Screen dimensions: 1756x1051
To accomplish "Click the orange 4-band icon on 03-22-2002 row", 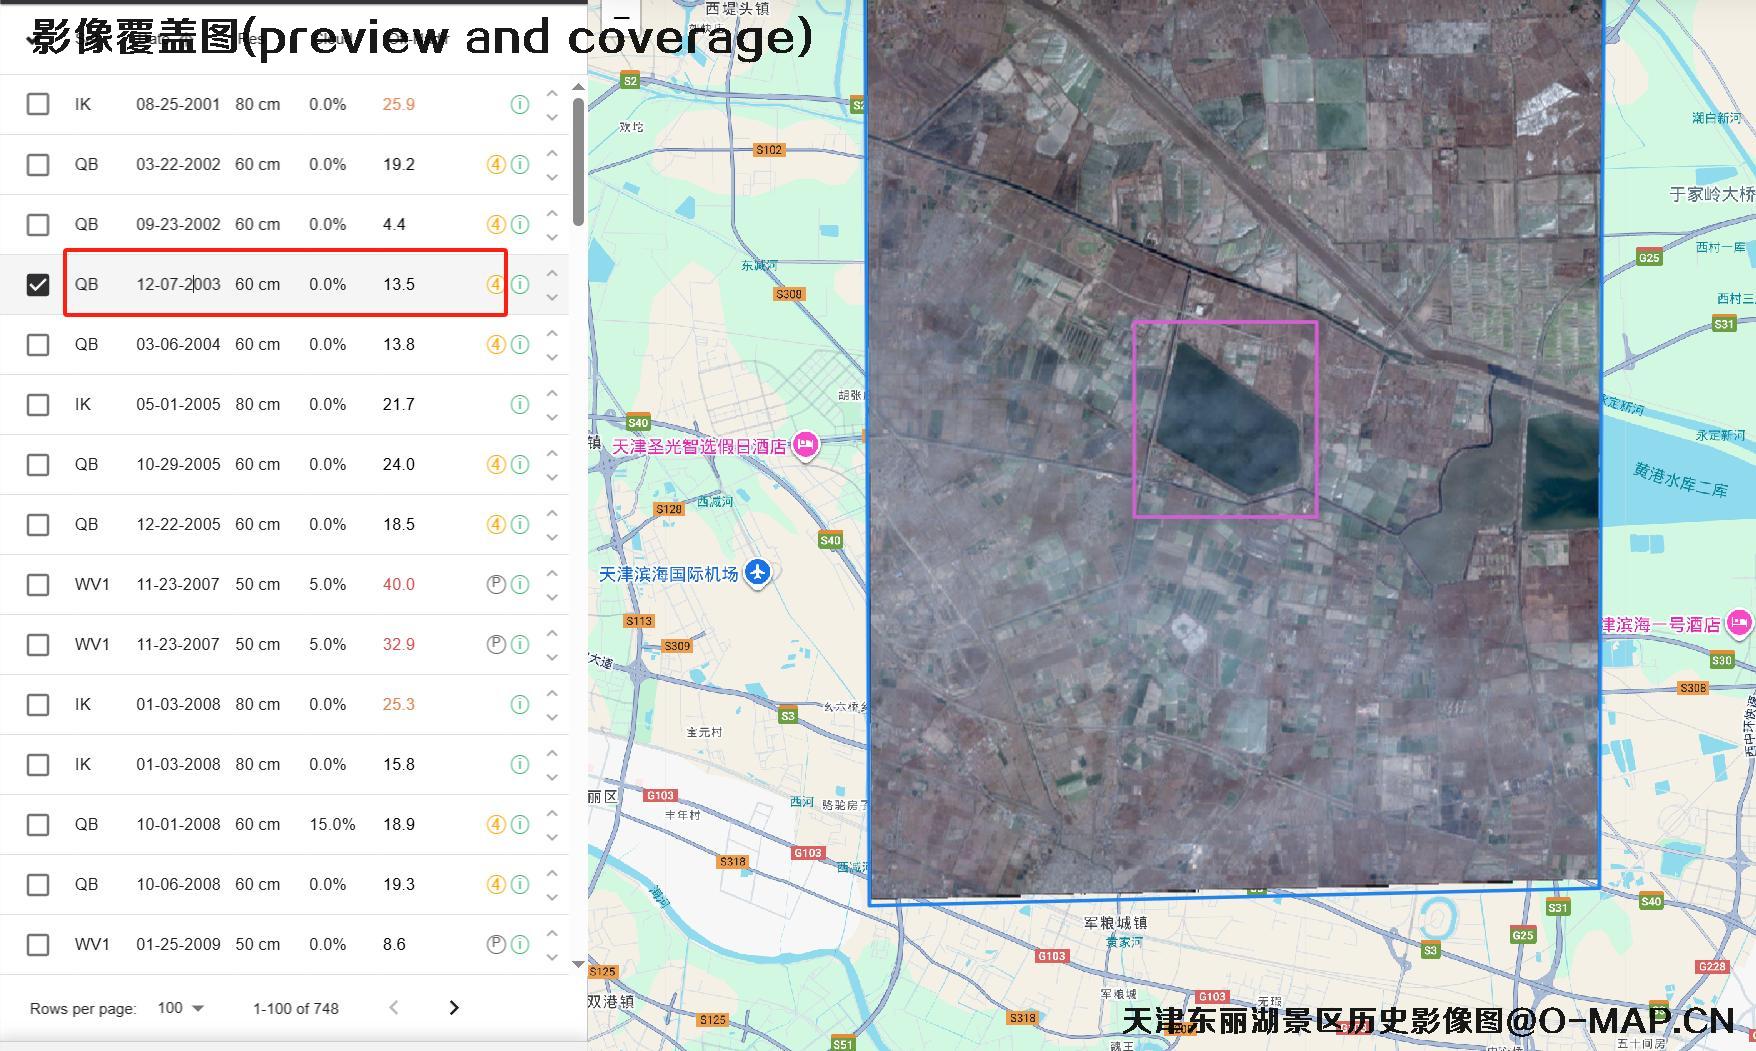I will [x=495, y=164].
